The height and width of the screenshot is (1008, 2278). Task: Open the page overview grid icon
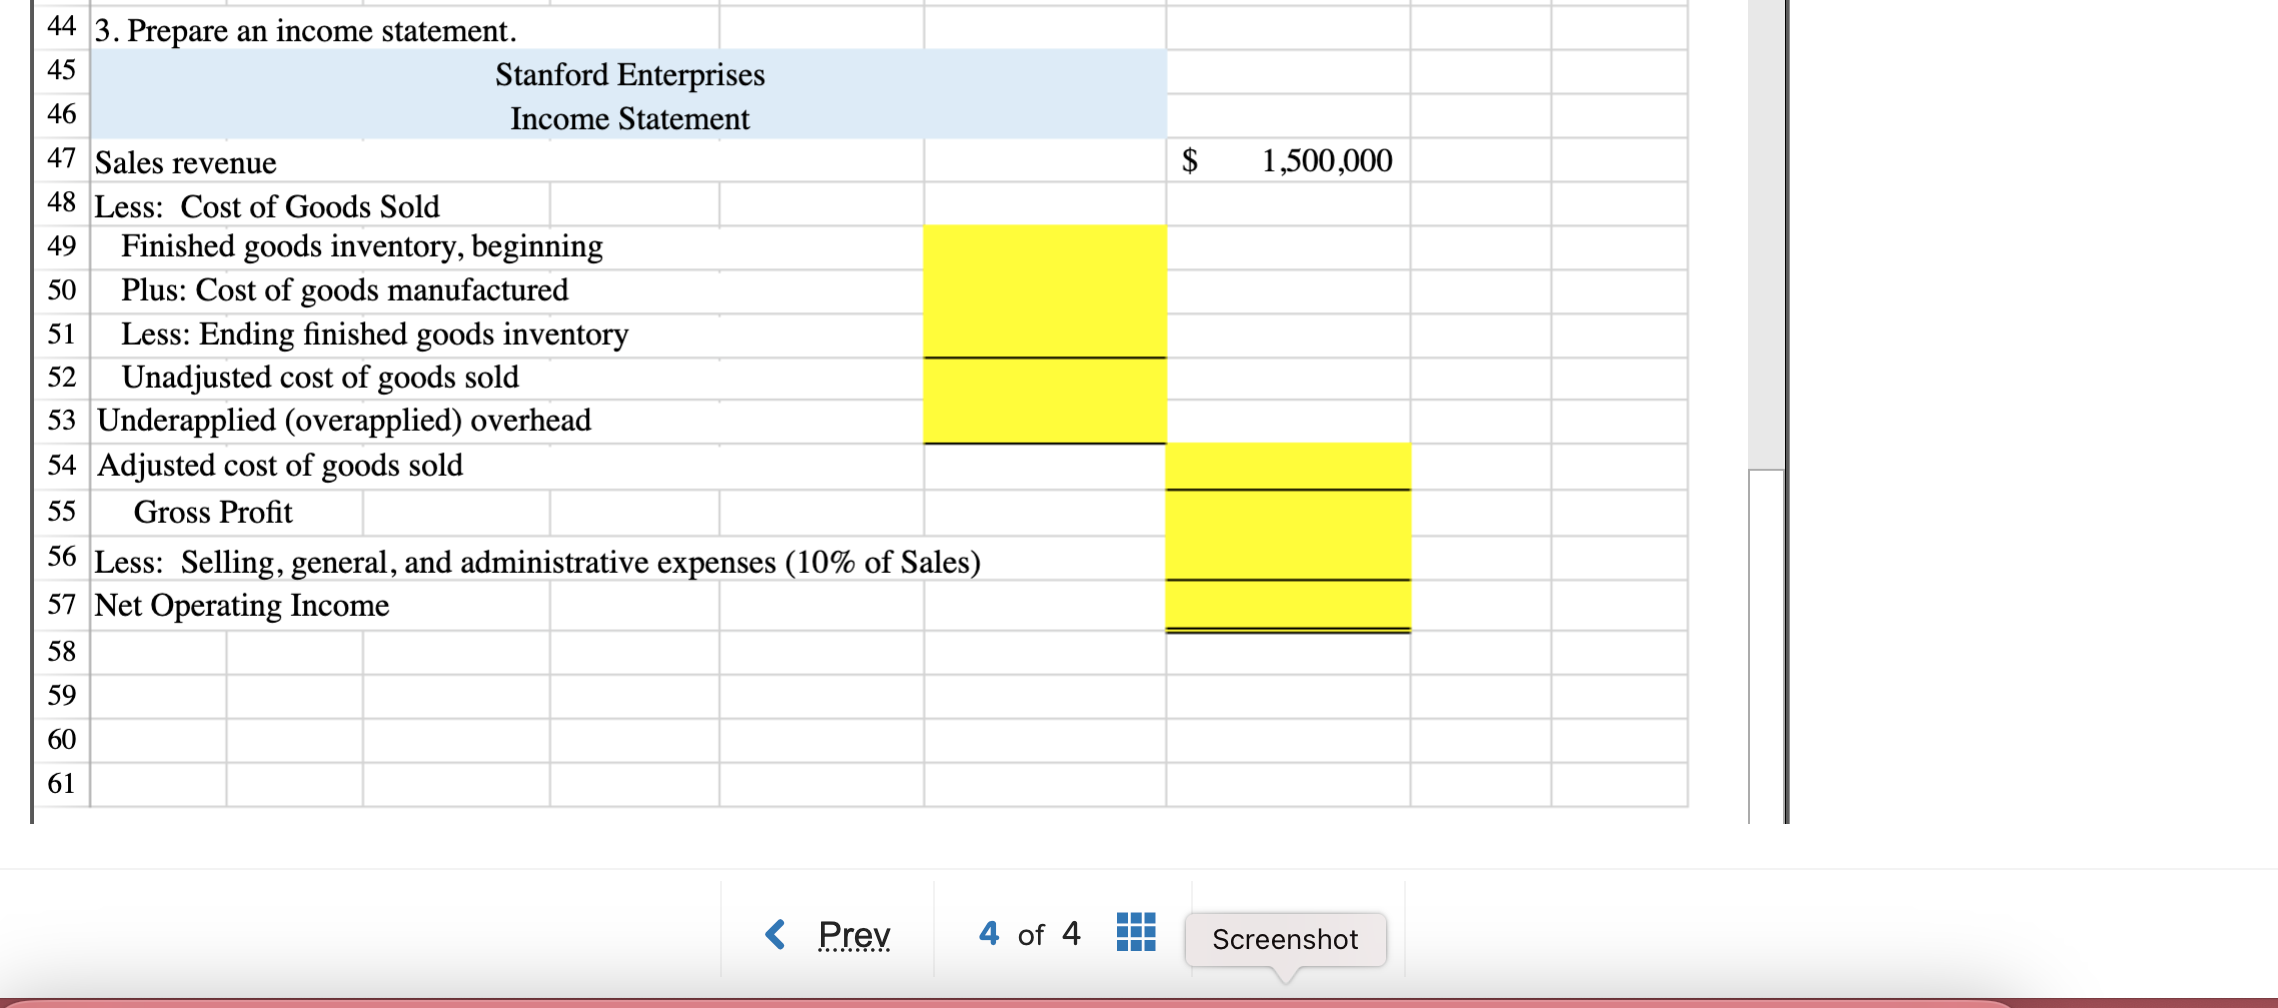pyautogui.click(x=1135, y=935)
